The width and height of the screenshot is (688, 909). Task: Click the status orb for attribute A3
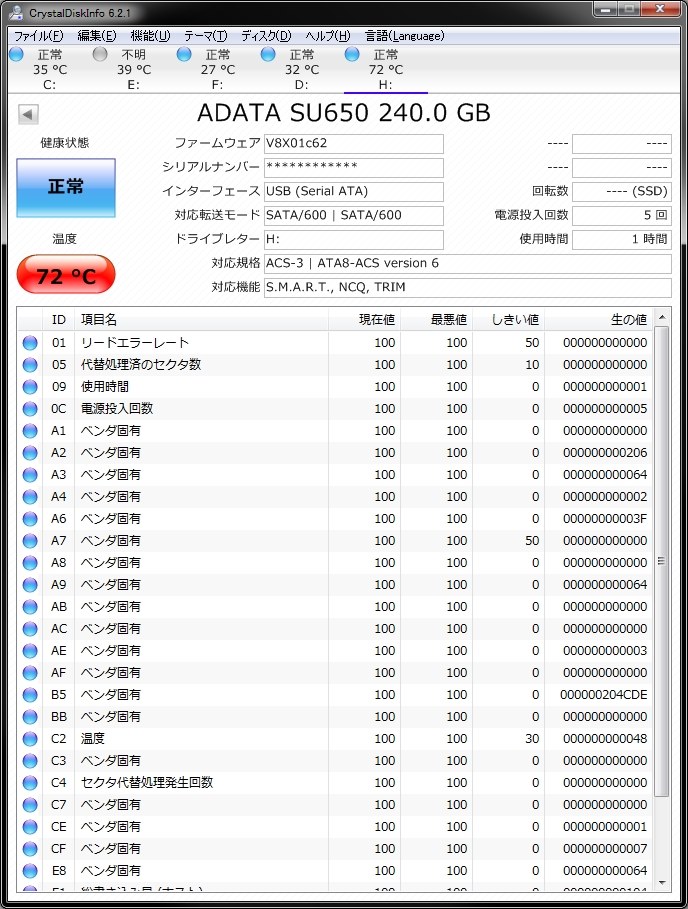[30, 475]
